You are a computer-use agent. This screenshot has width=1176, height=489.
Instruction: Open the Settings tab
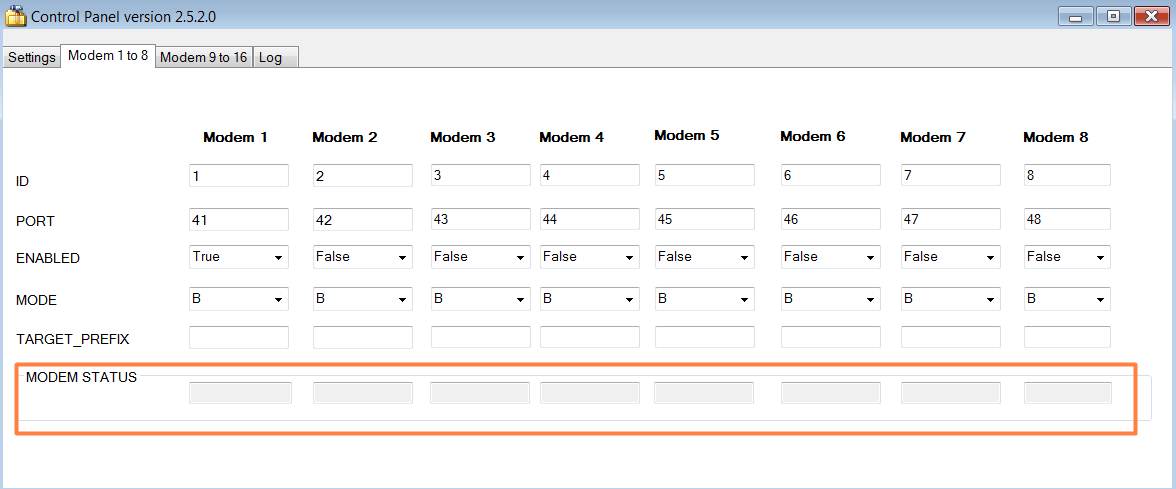(31, 57)
